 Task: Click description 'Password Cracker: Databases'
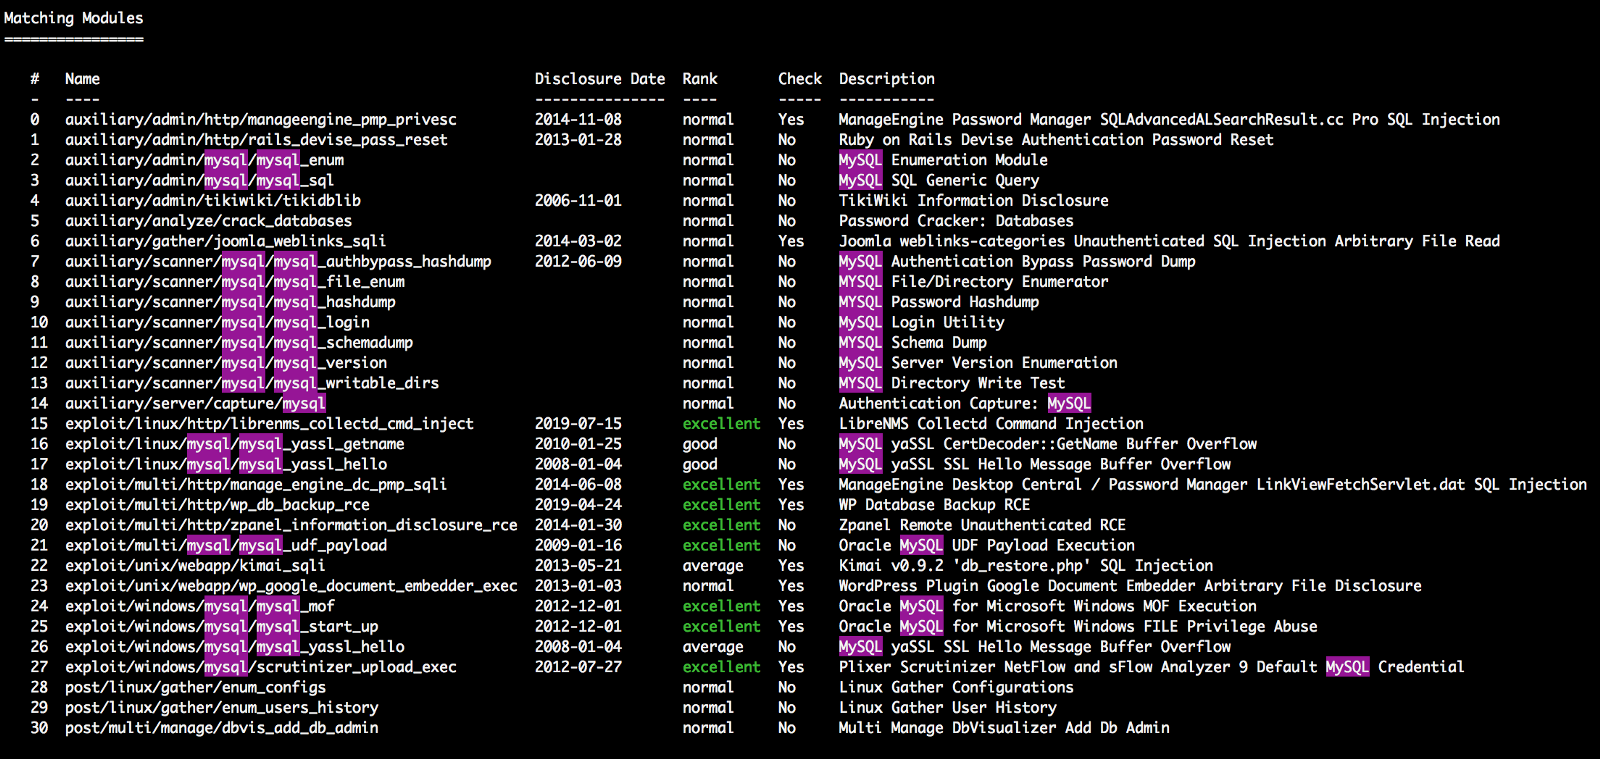[x=956, y=221]
